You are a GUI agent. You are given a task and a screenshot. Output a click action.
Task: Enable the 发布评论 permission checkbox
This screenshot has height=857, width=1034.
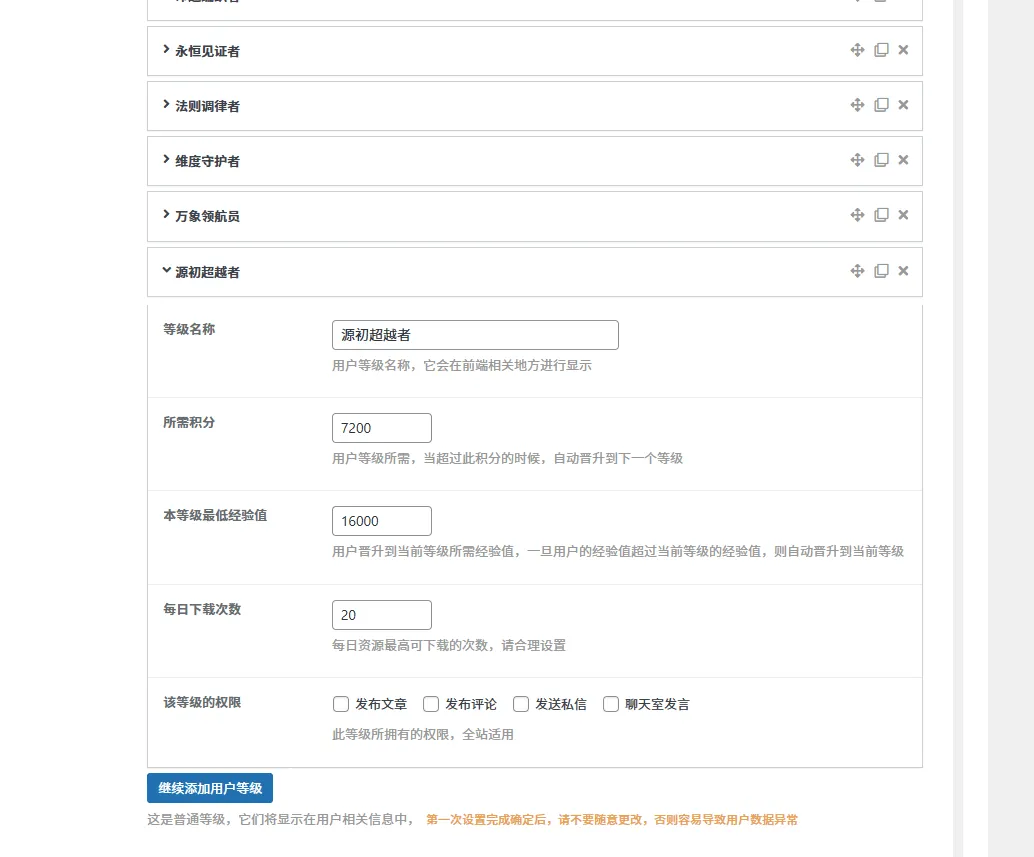pos(431,704)
